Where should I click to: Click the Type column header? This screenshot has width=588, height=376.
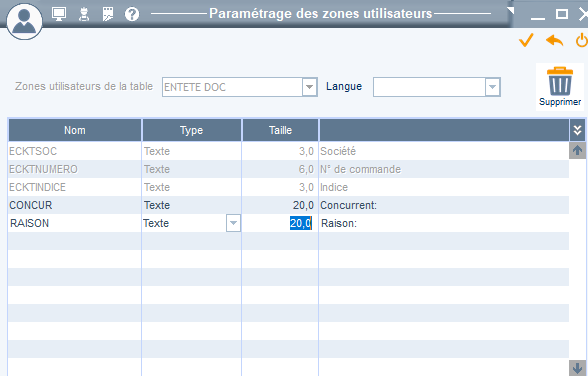point(192,130)
